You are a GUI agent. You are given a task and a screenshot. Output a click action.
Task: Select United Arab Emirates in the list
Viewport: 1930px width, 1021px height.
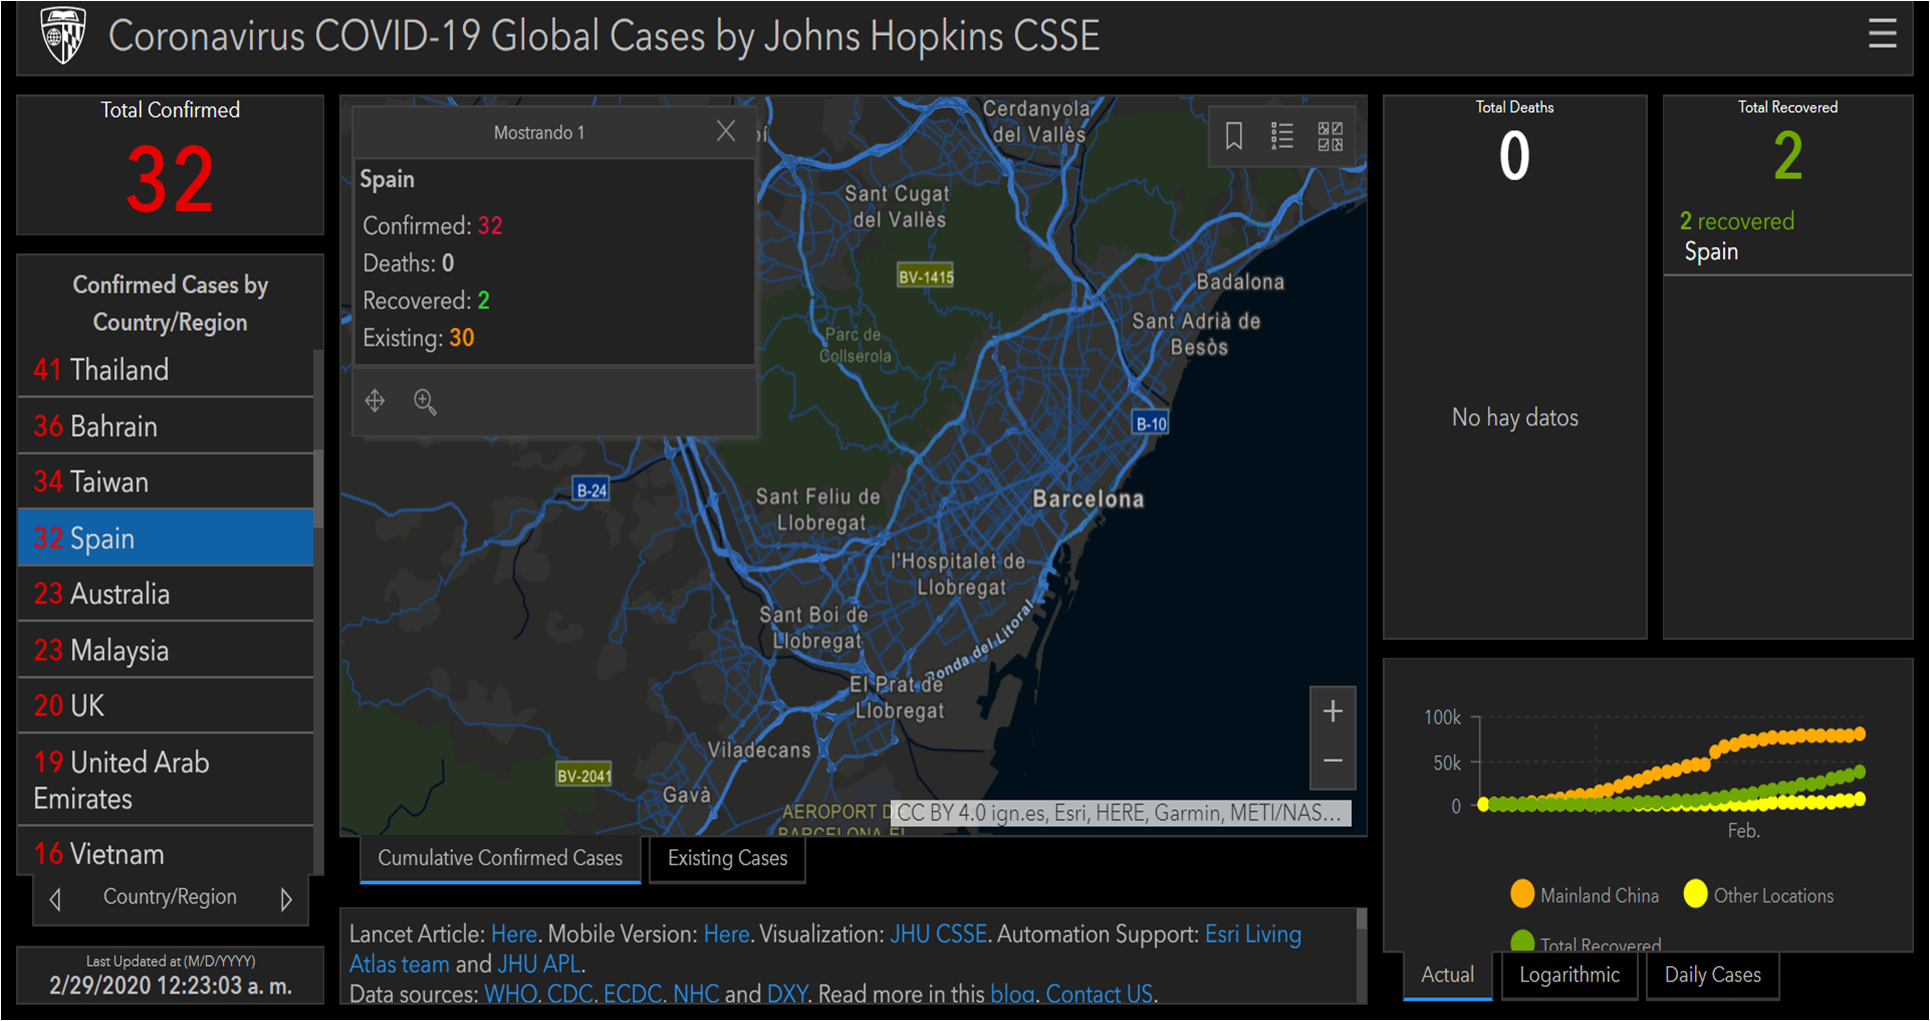point(166,781)
